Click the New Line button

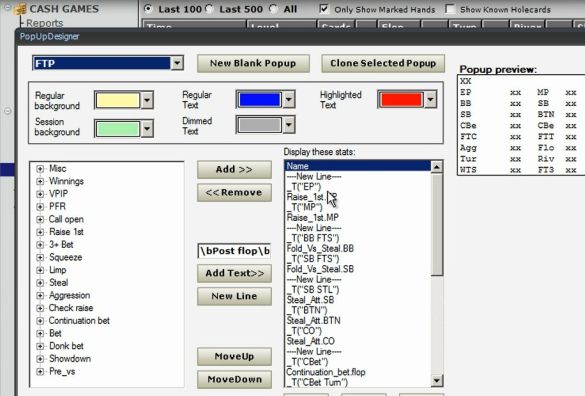pos(234,296)
